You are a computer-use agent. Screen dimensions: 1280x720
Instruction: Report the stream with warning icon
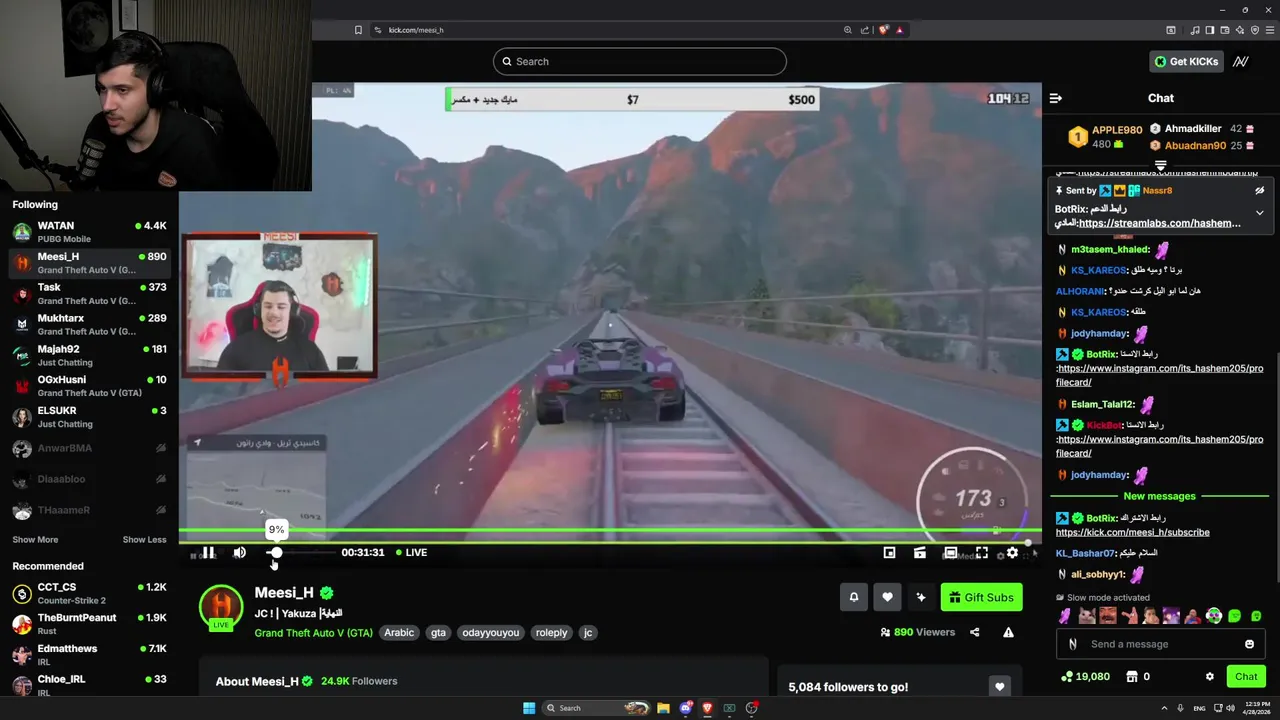pyautogui.click(x=1008, y=632)
